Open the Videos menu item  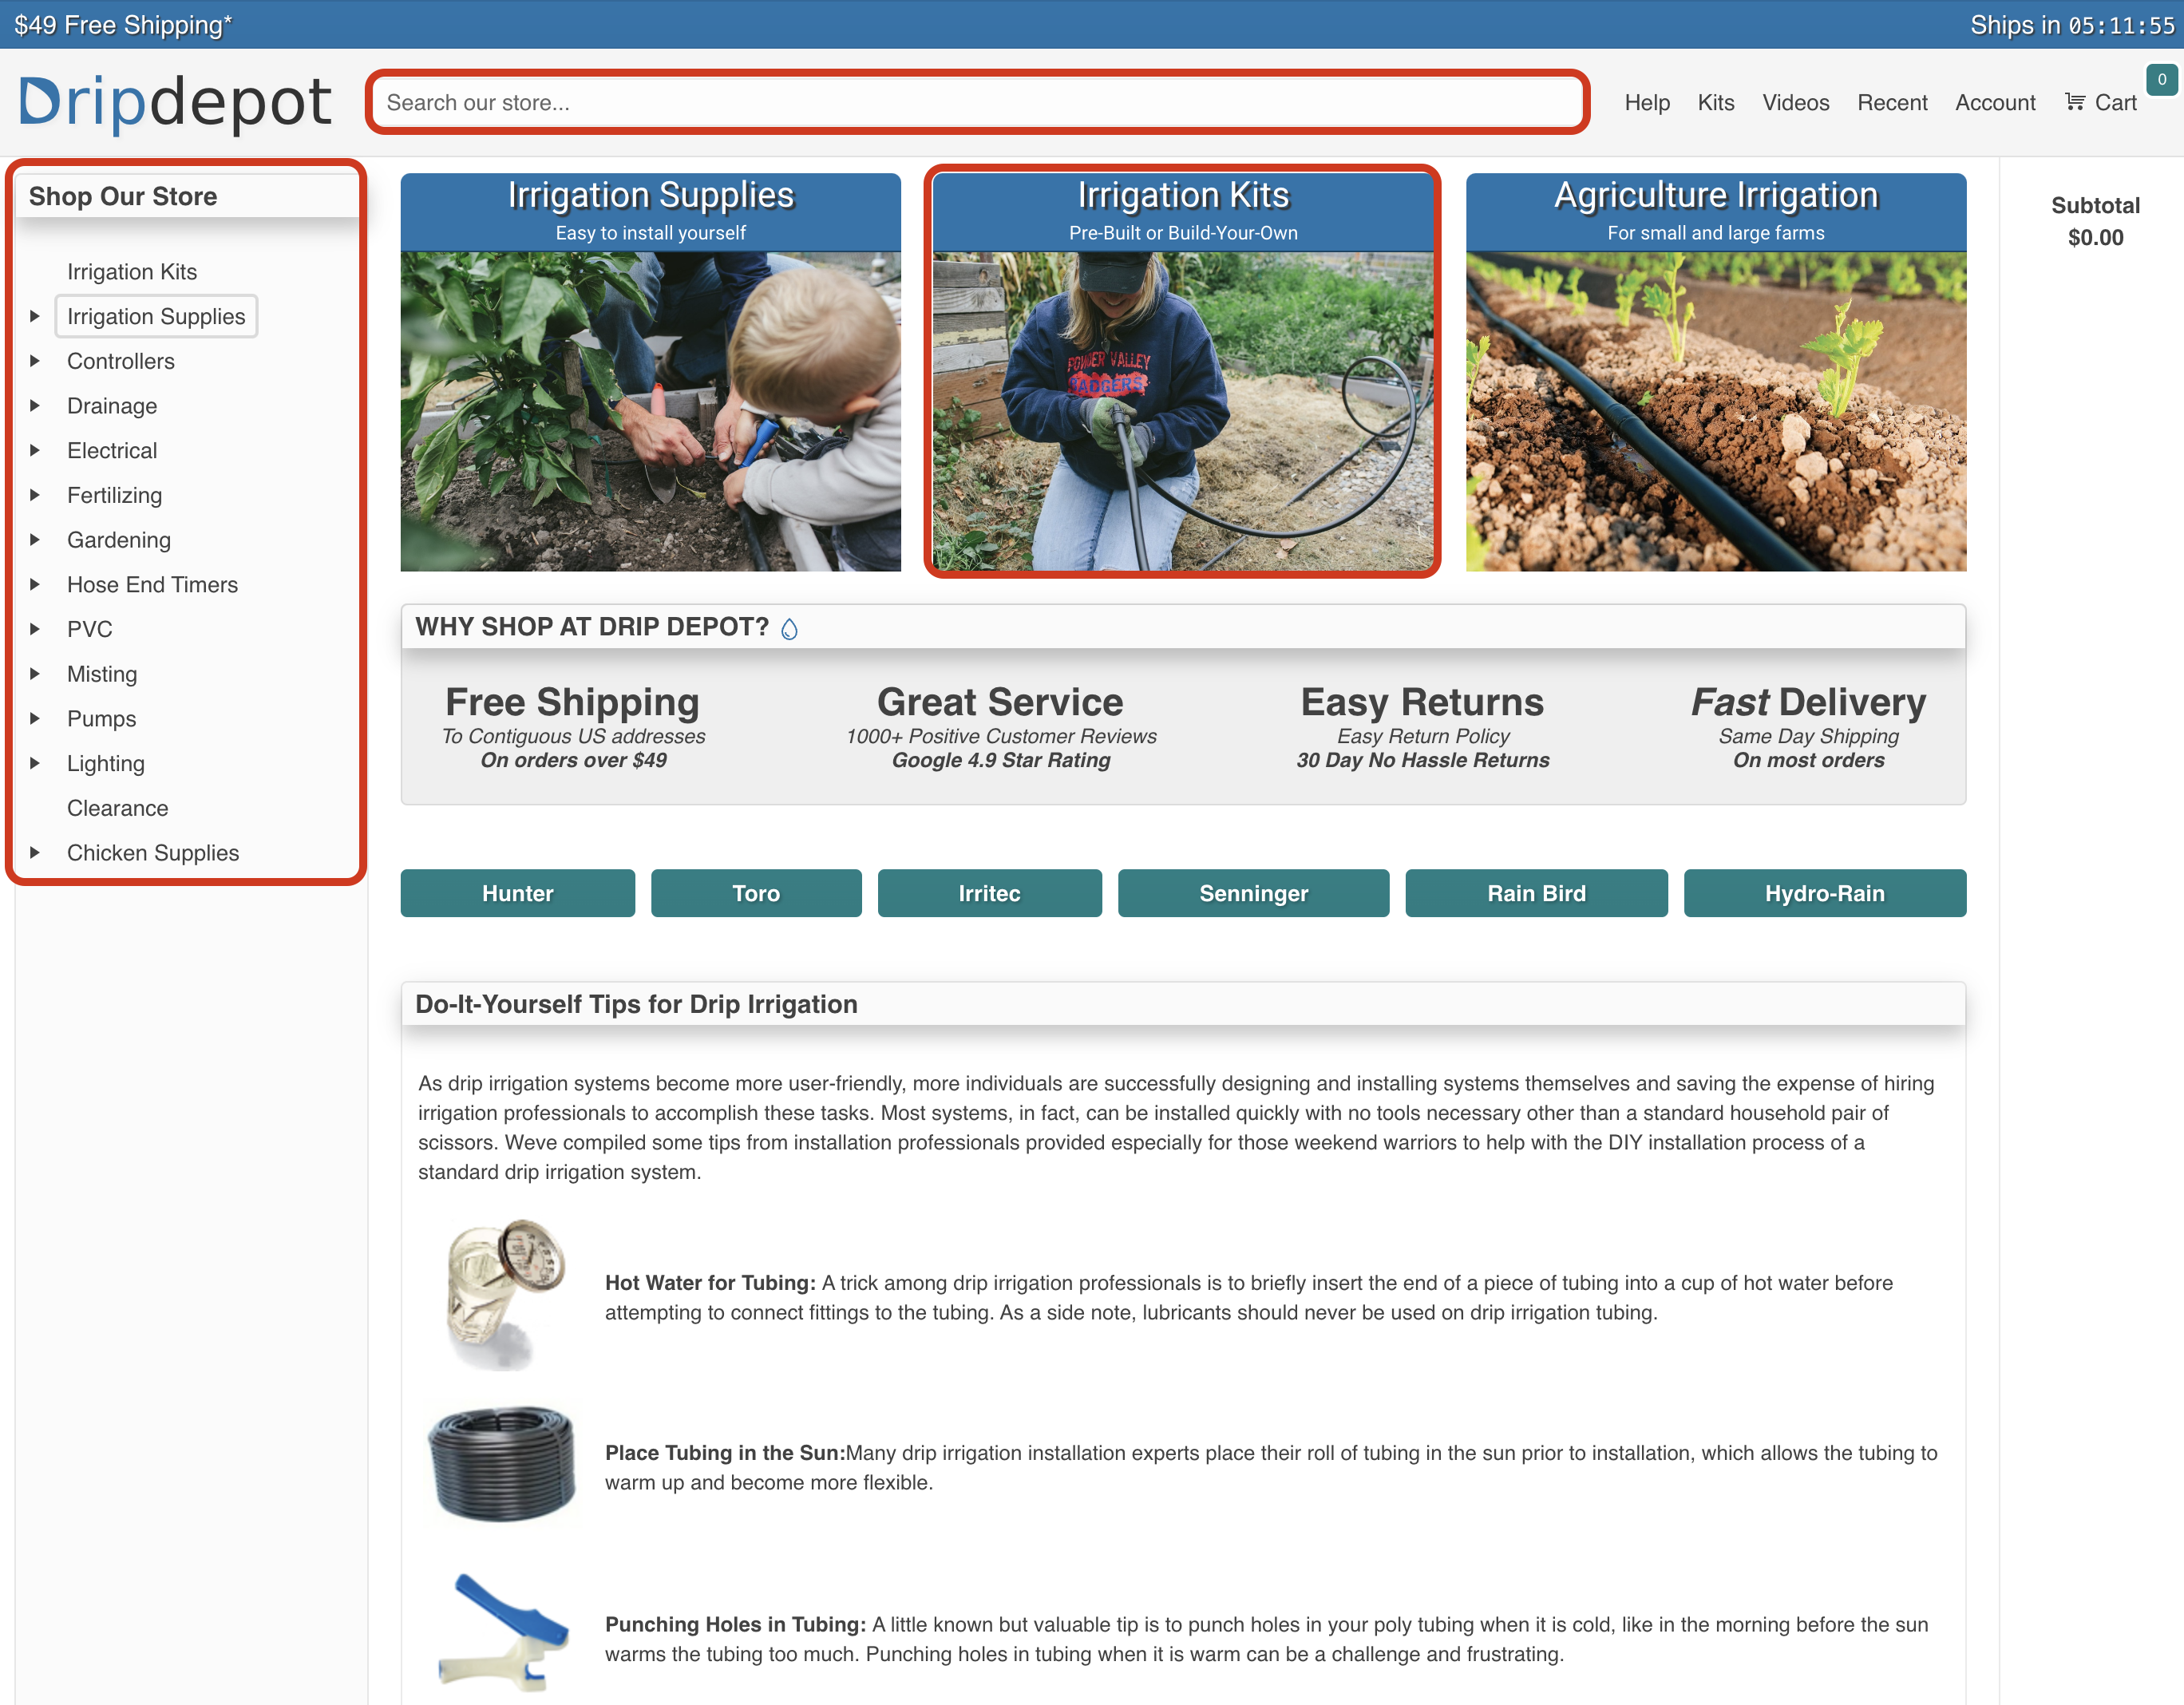pos(1795,102)
